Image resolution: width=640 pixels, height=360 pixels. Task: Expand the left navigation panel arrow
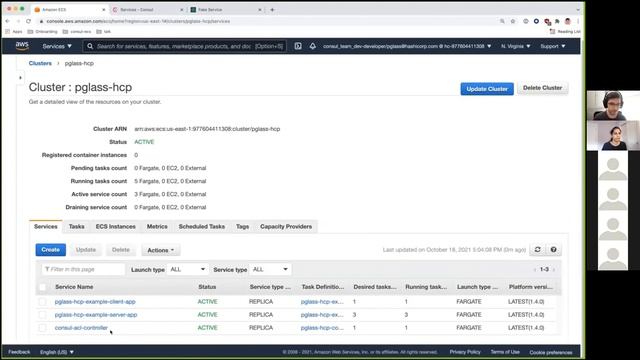coord(20,77)
